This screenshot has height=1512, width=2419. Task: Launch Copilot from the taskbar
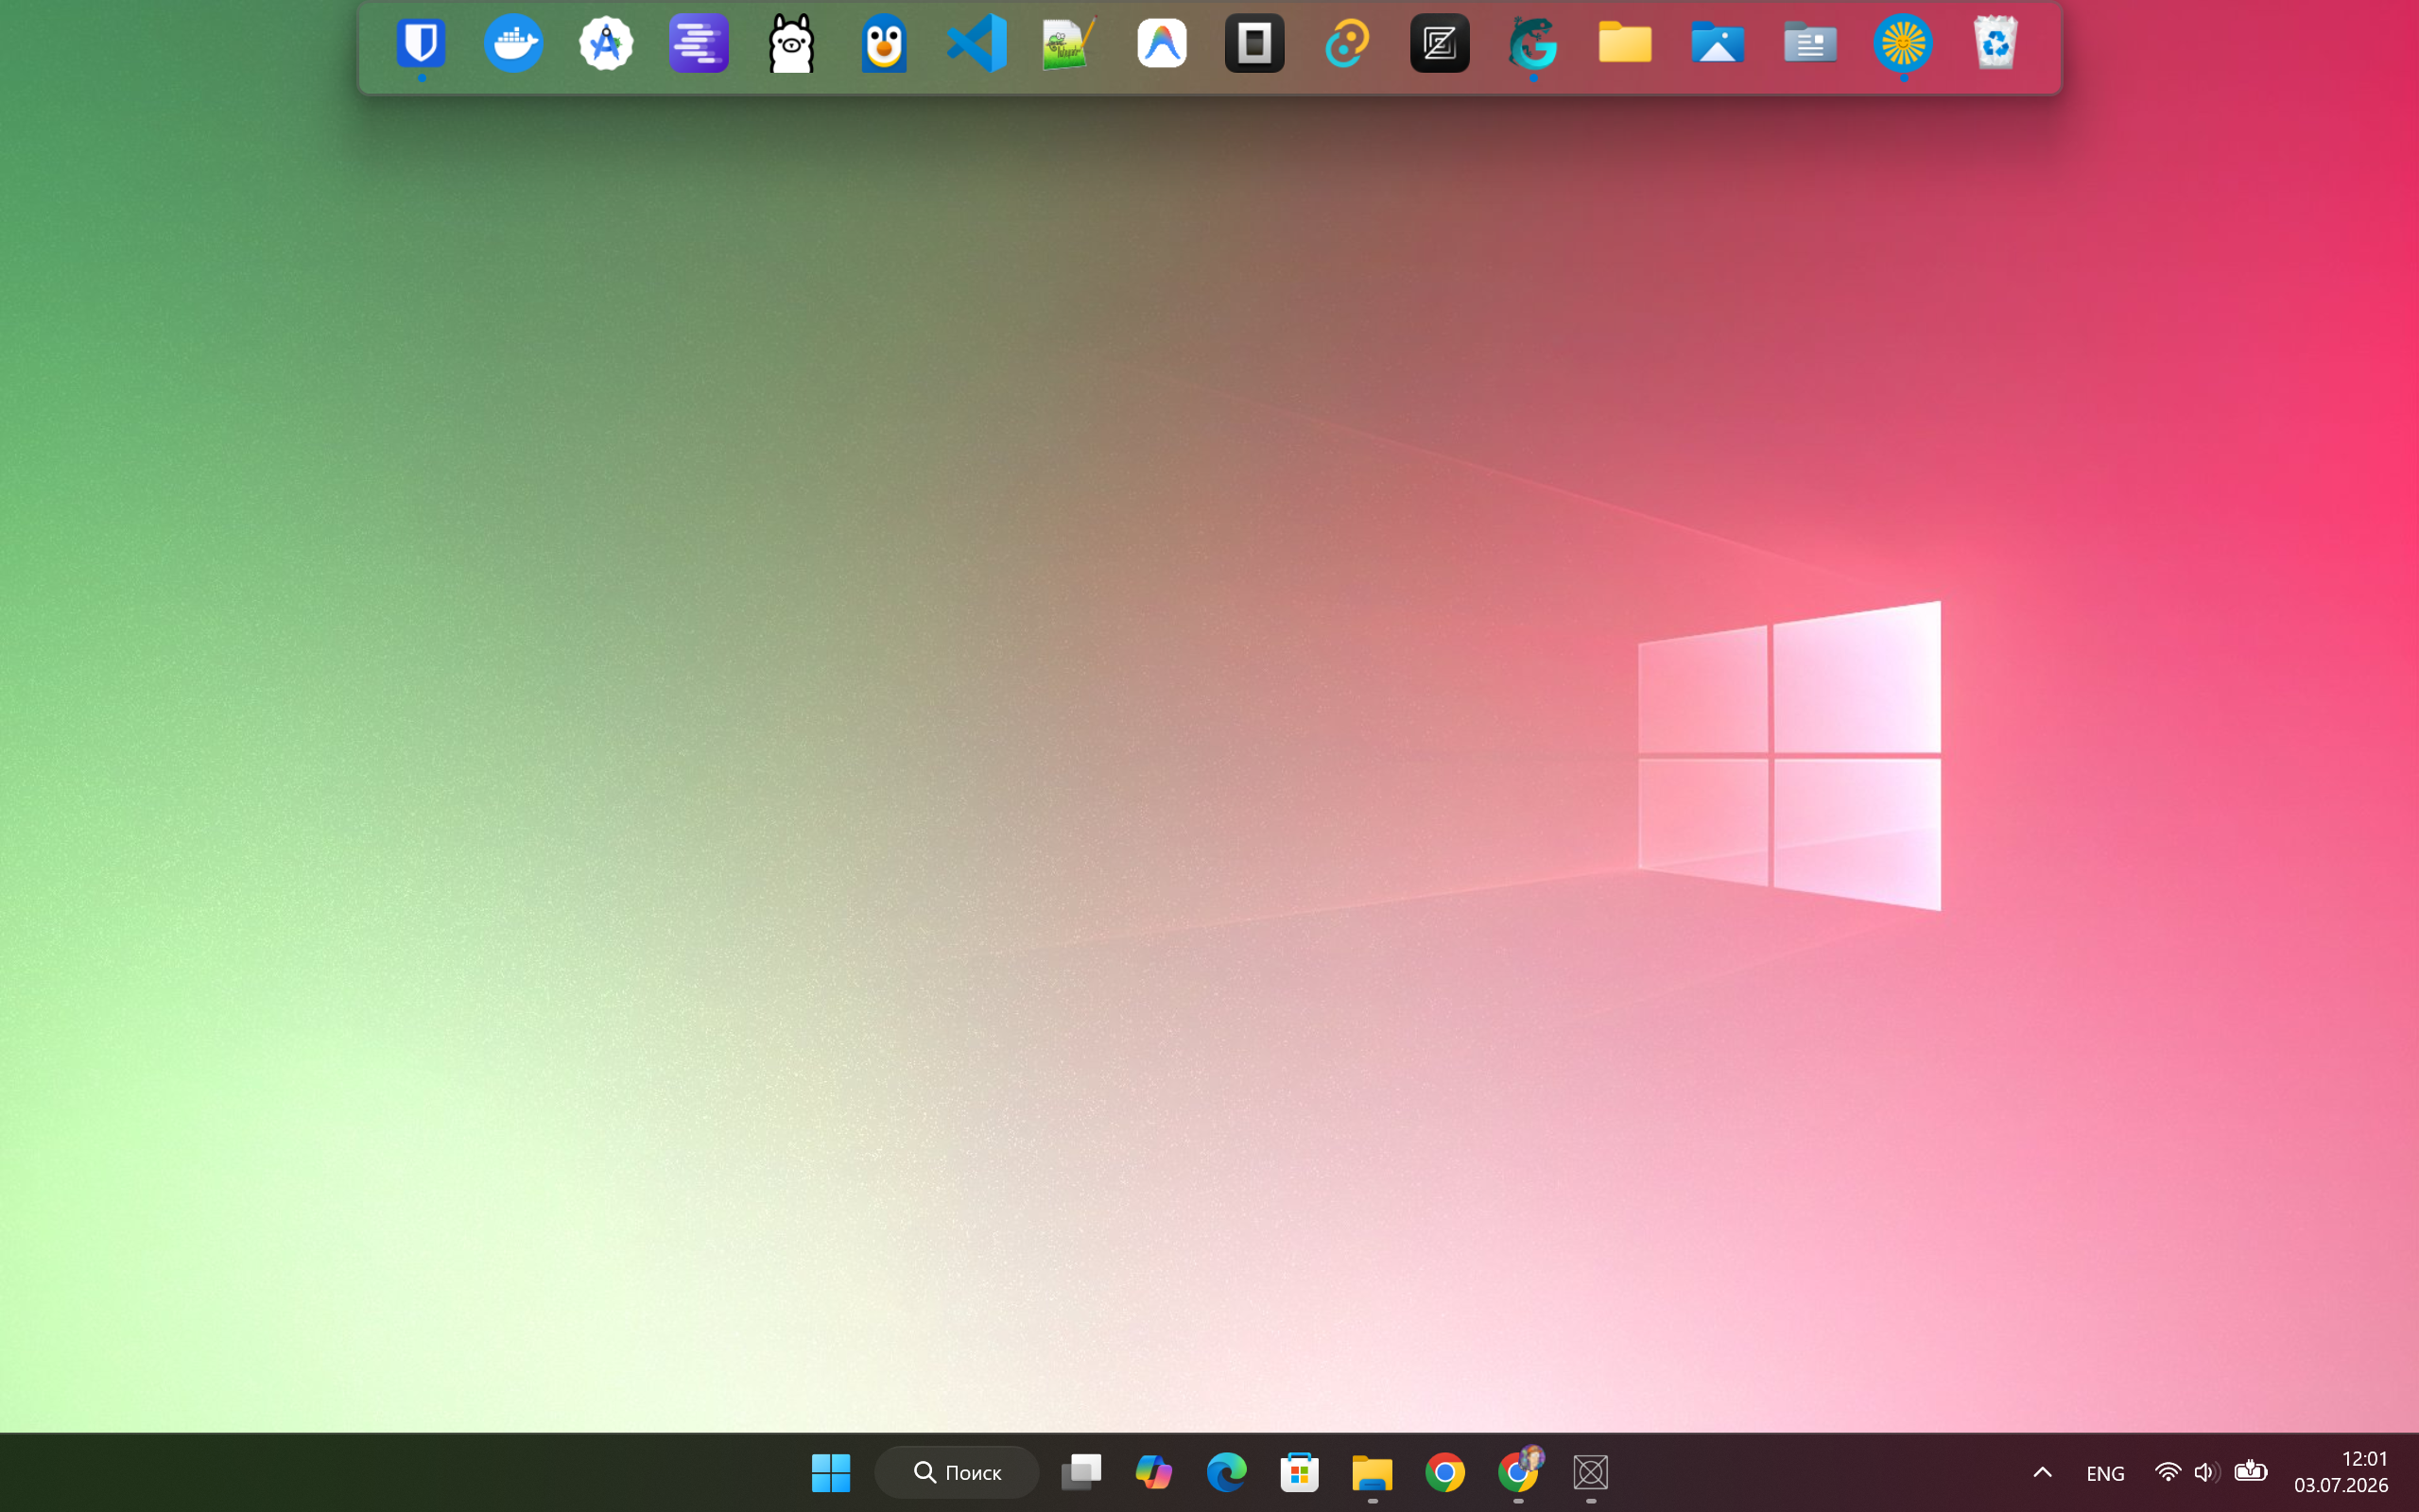[x=1154, y=1472]
